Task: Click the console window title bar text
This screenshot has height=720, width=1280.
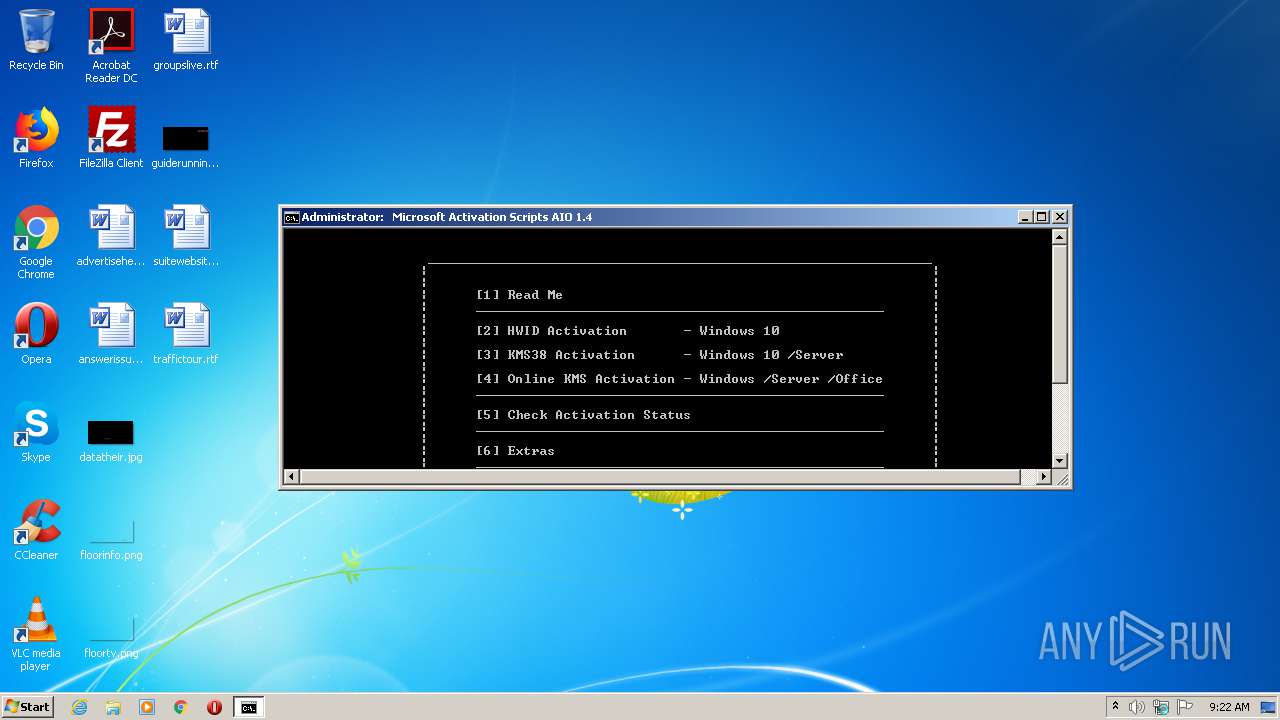Action: (x=447, y=217)
